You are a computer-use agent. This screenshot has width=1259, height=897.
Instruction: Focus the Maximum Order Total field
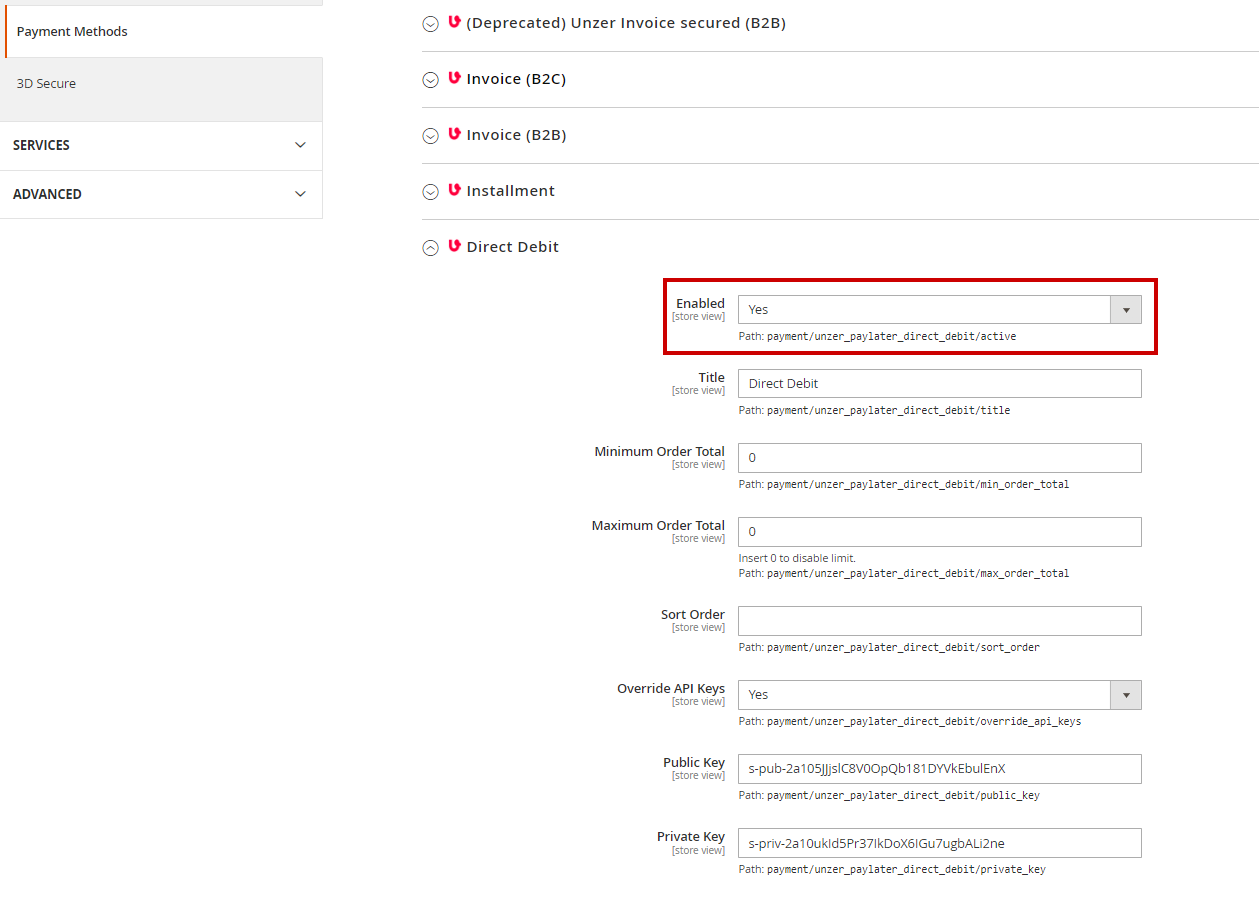click(939, 532)
